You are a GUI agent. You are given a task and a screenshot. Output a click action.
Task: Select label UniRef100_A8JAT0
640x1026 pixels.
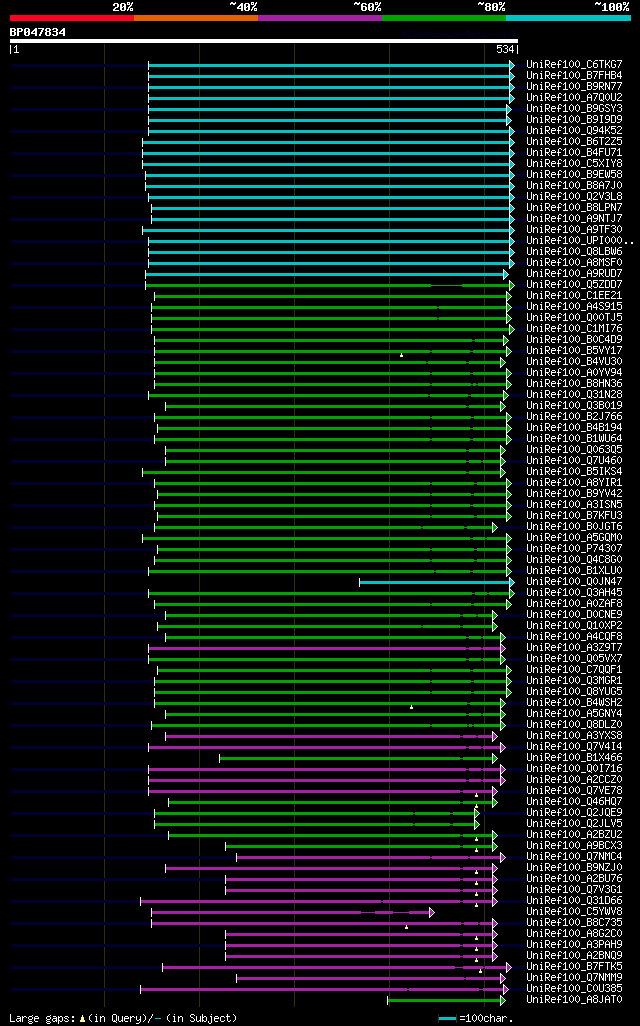point(574,1000)
